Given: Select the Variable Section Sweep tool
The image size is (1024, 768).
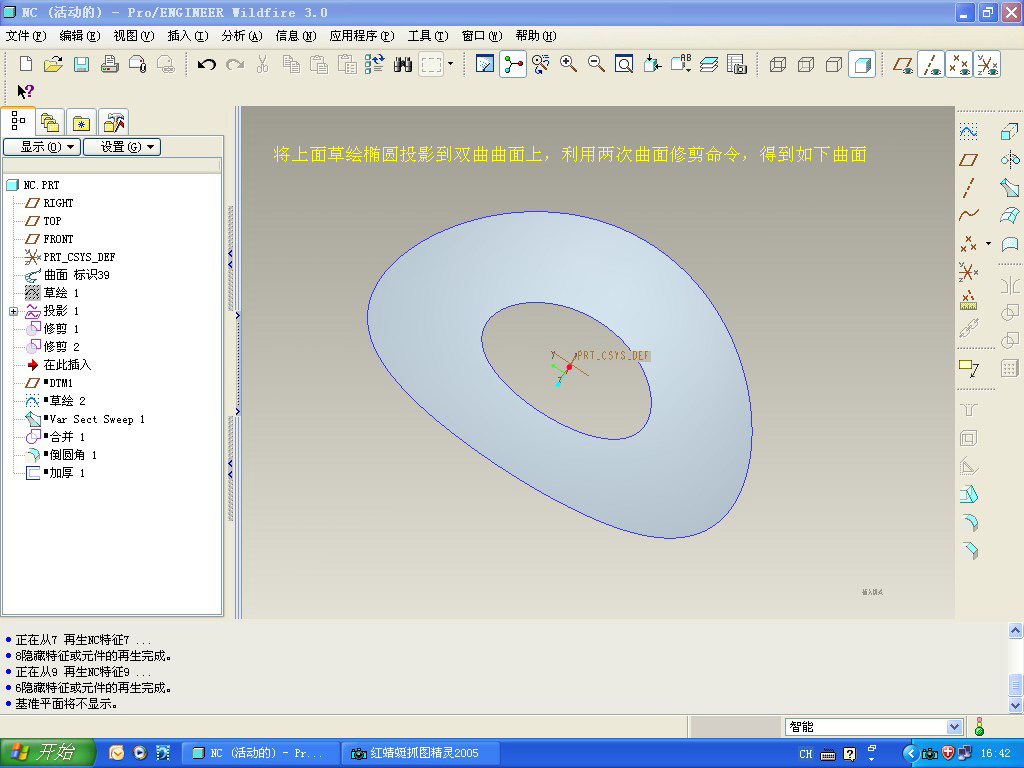Looking at the screenshot, I should coord(1010,188).
